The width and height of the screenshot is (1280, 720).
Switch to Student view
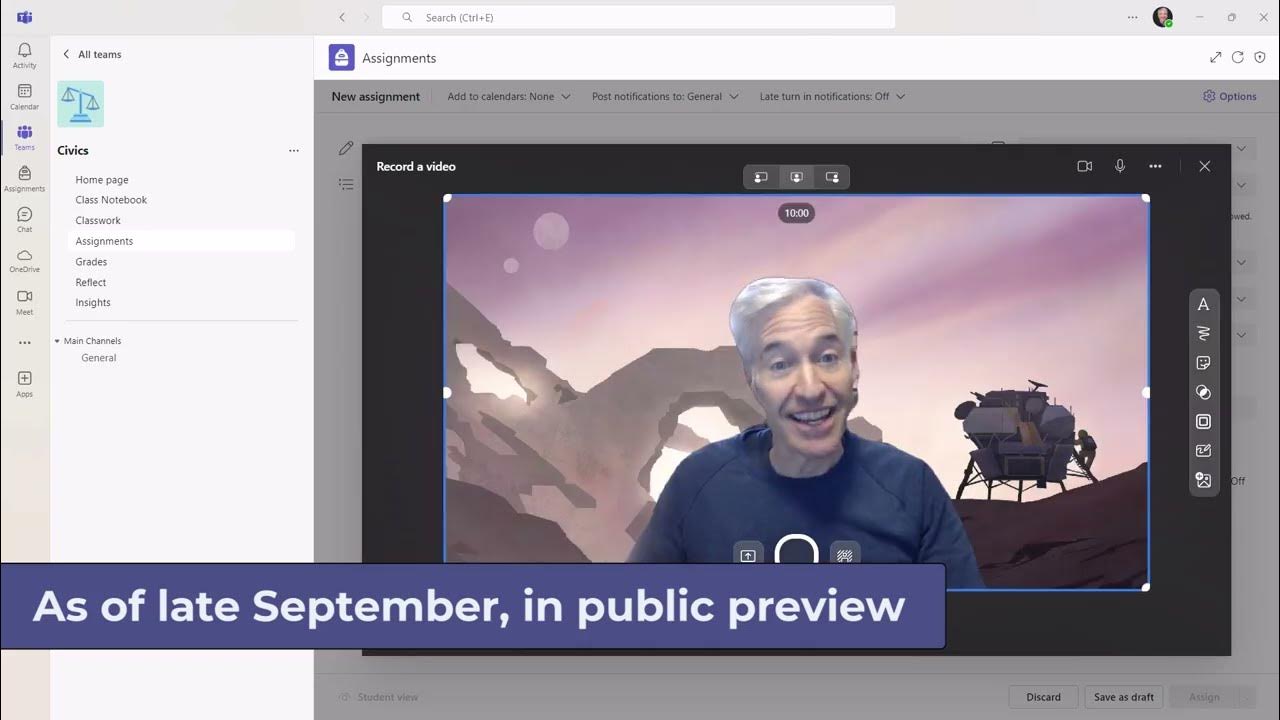point(378,697)
